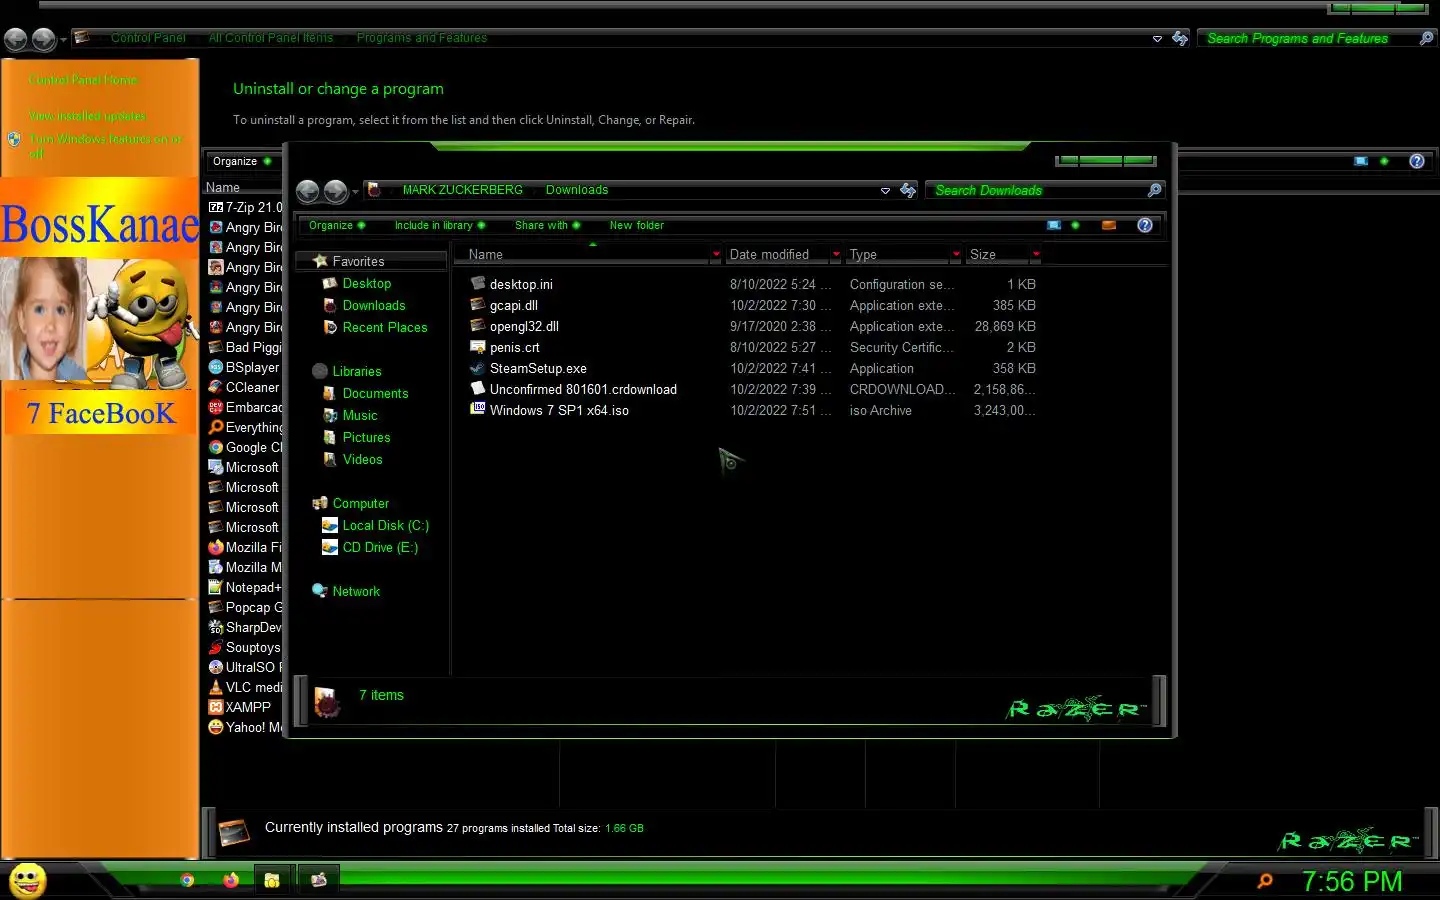Viewport: 1440px width, 900px height.
Task: Click the Control Panel taskbar button
Action: tap(319, 880)
